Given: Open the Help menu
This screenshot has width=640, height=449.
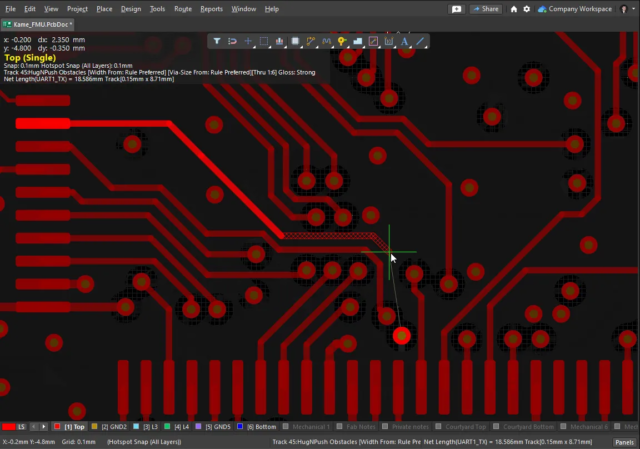Looking at the screenshot, I should coord(271,9).
